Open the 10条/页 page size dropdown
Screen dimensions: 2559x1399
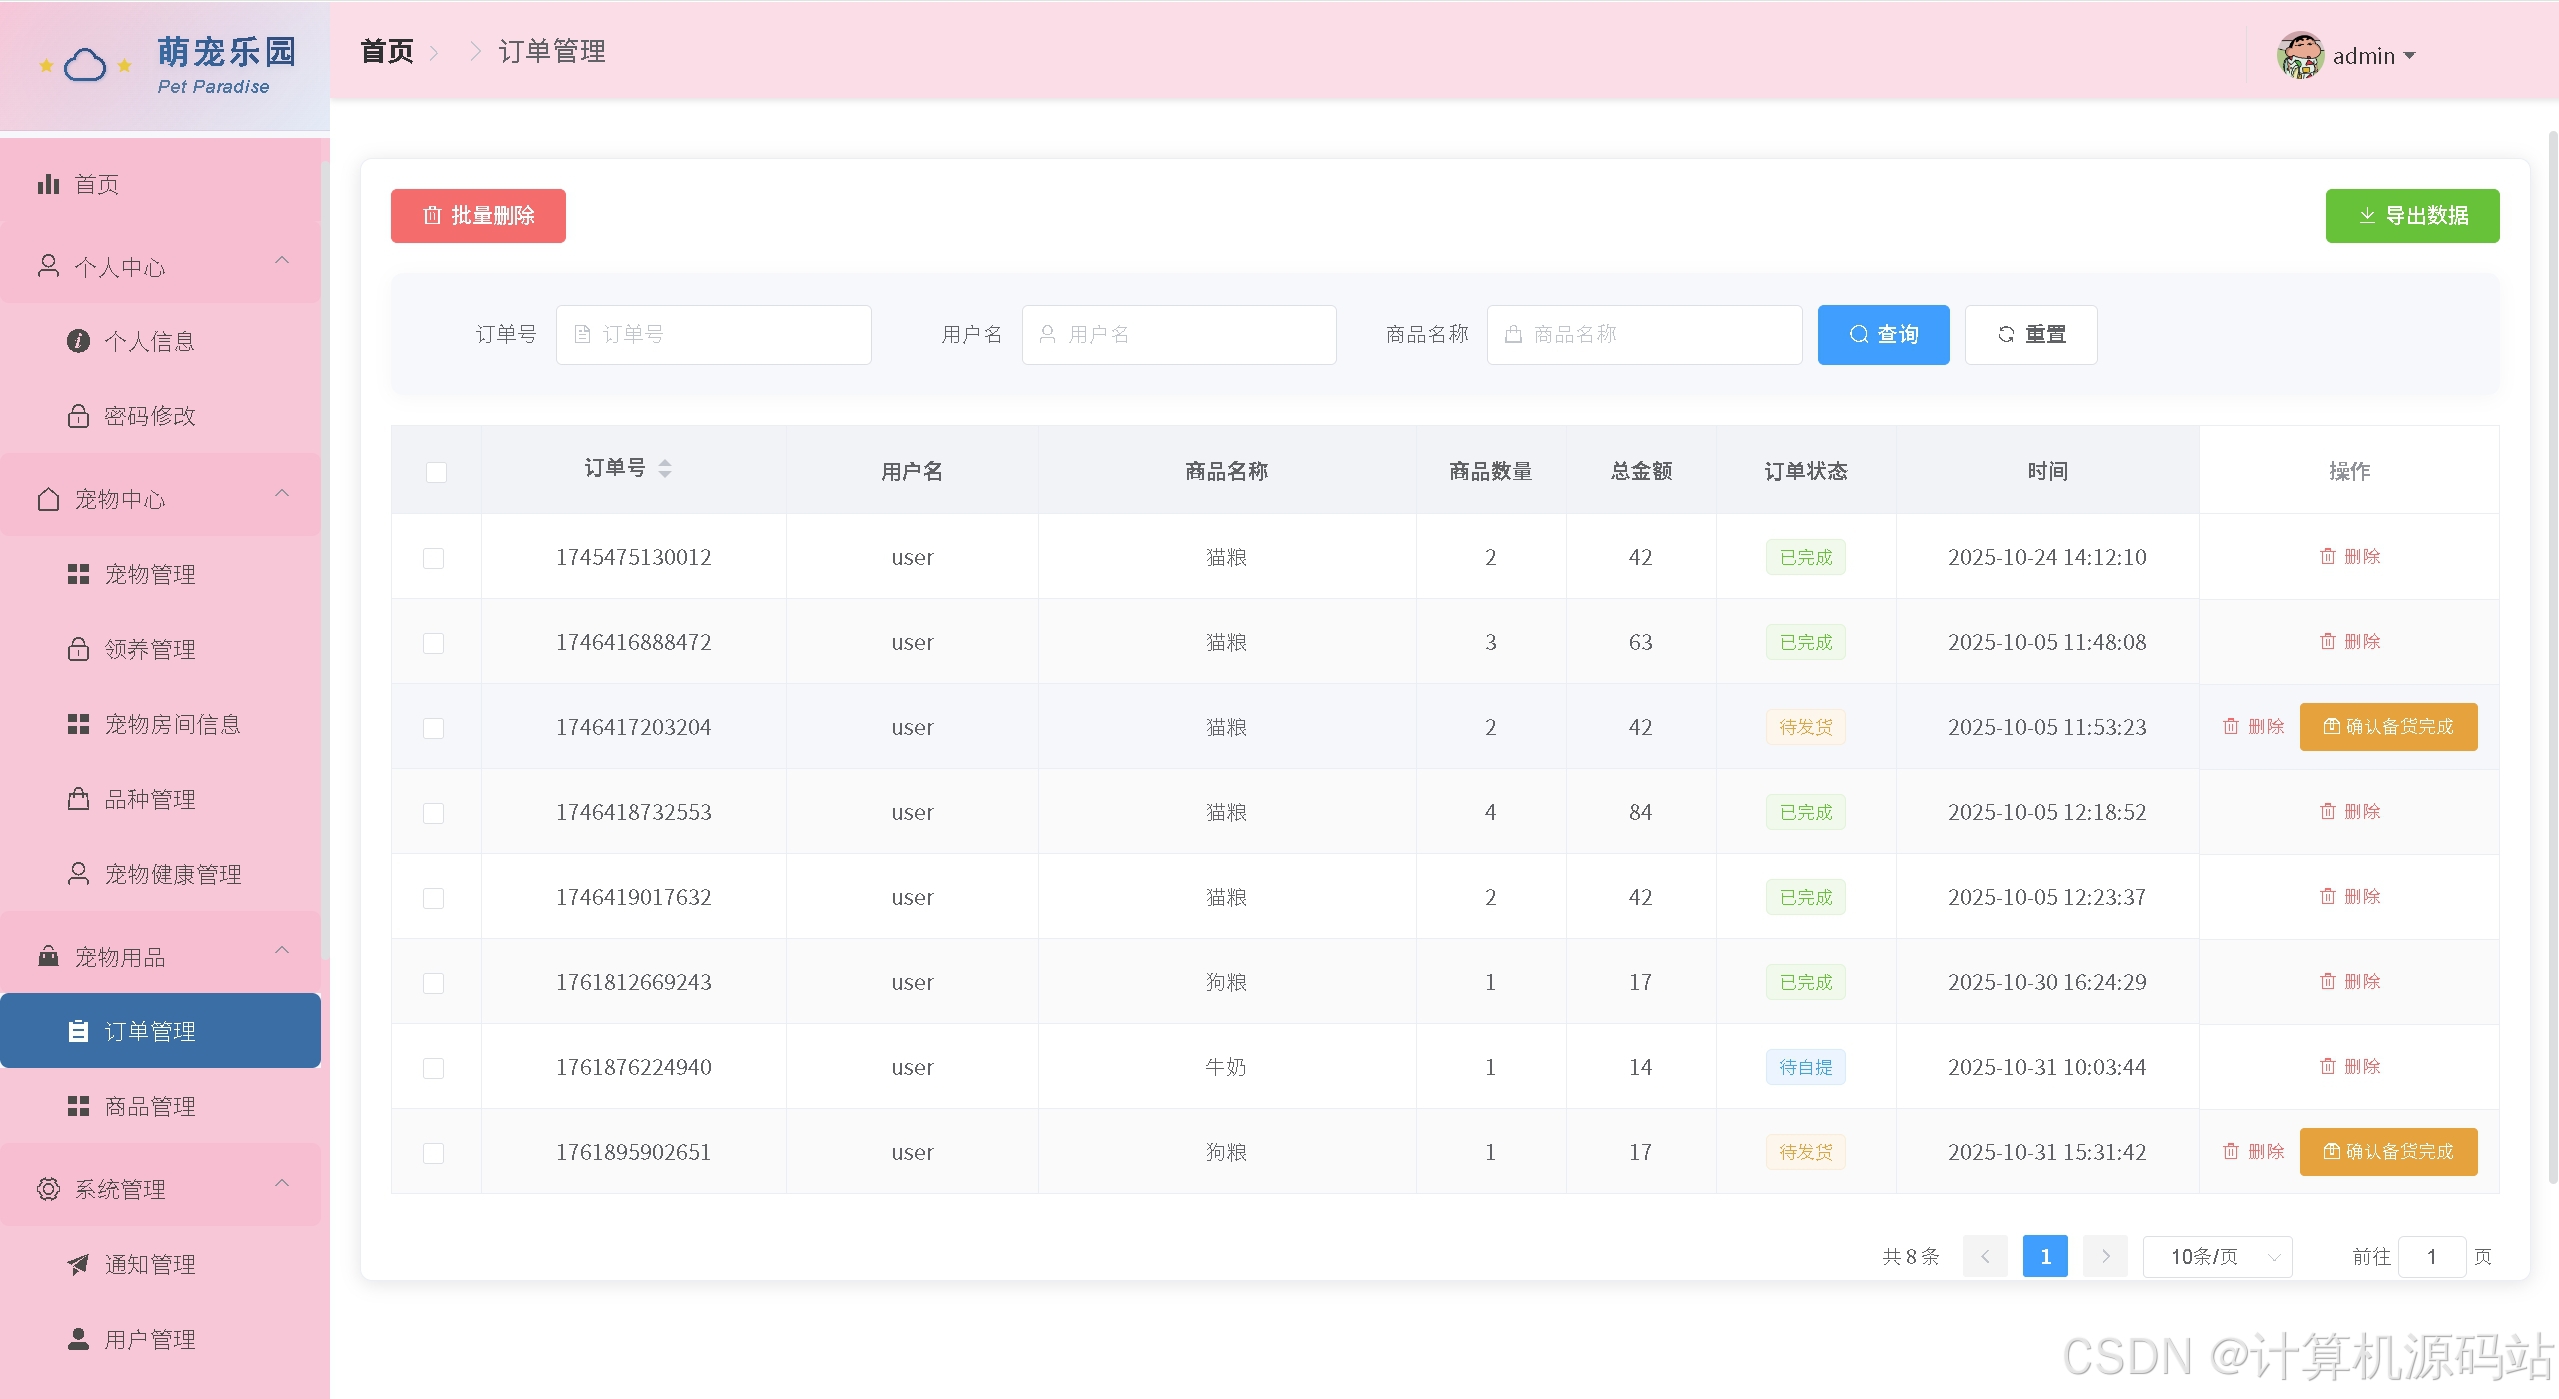[x=2217, y=1256]
